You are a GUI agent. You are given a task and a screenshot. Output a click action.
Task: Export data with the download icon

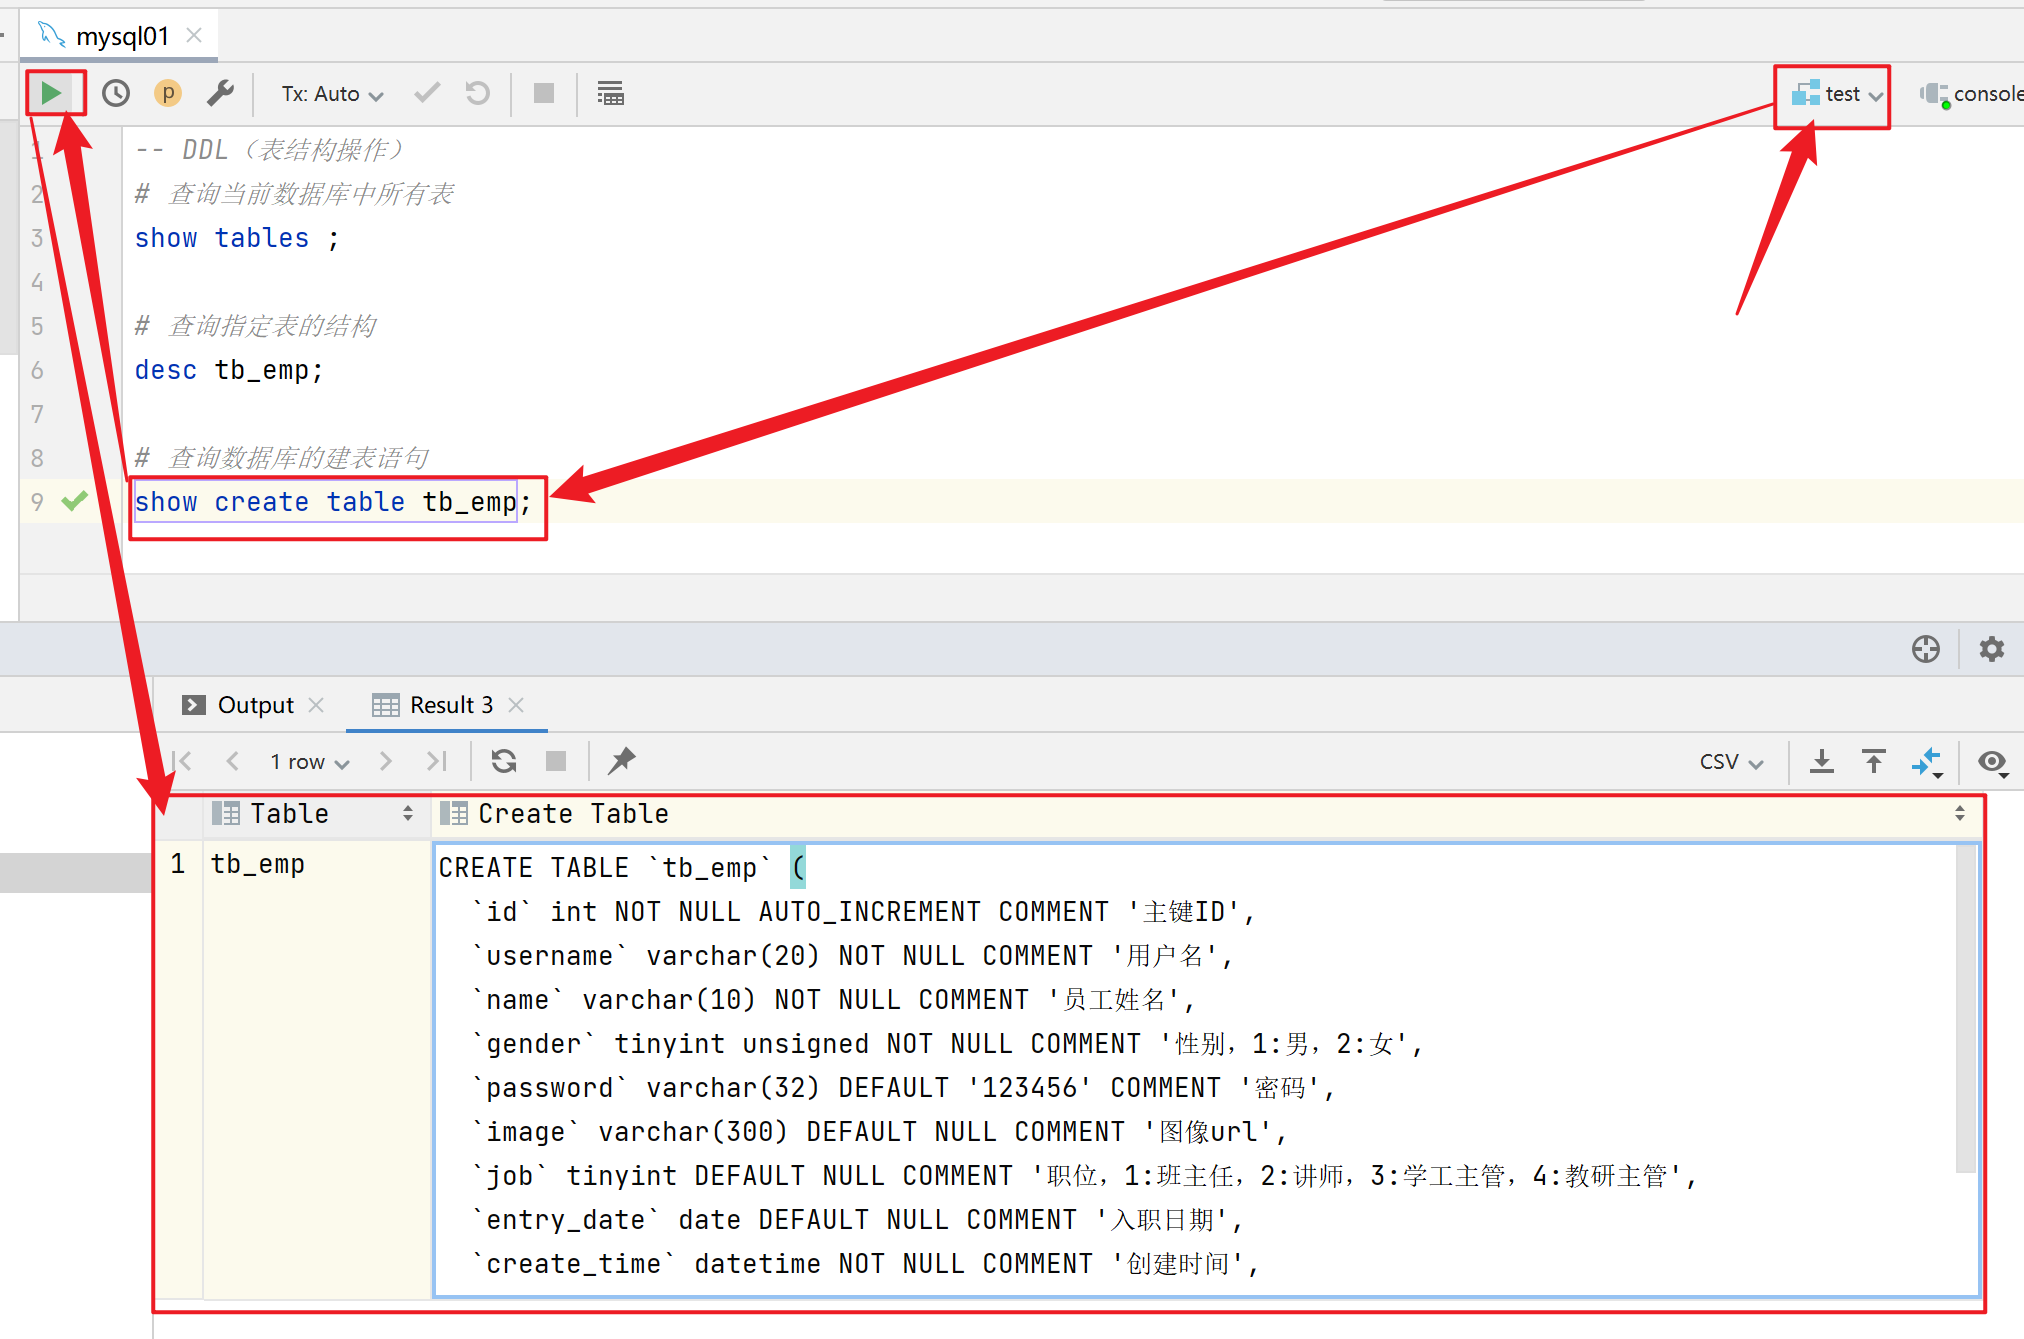click(1822, 761)
